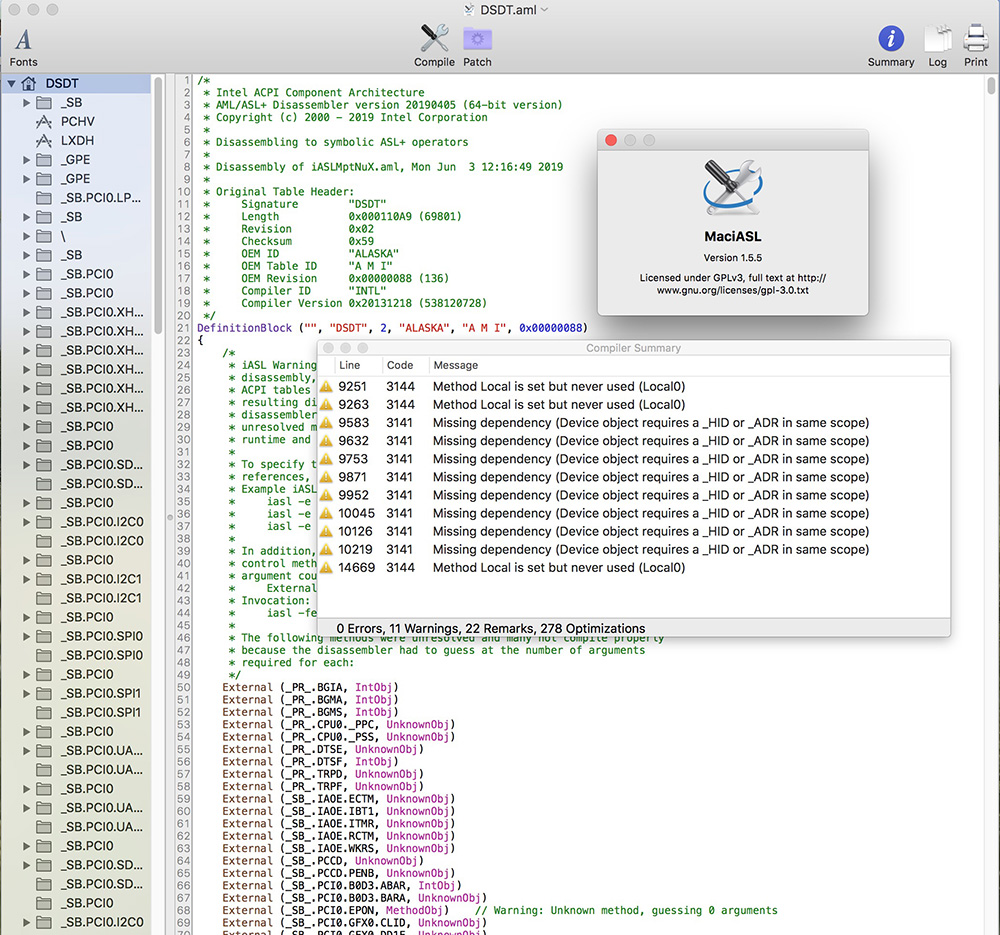1000x935 pixels.
Task: Print the DSDT document
Action: click(976, 45)
